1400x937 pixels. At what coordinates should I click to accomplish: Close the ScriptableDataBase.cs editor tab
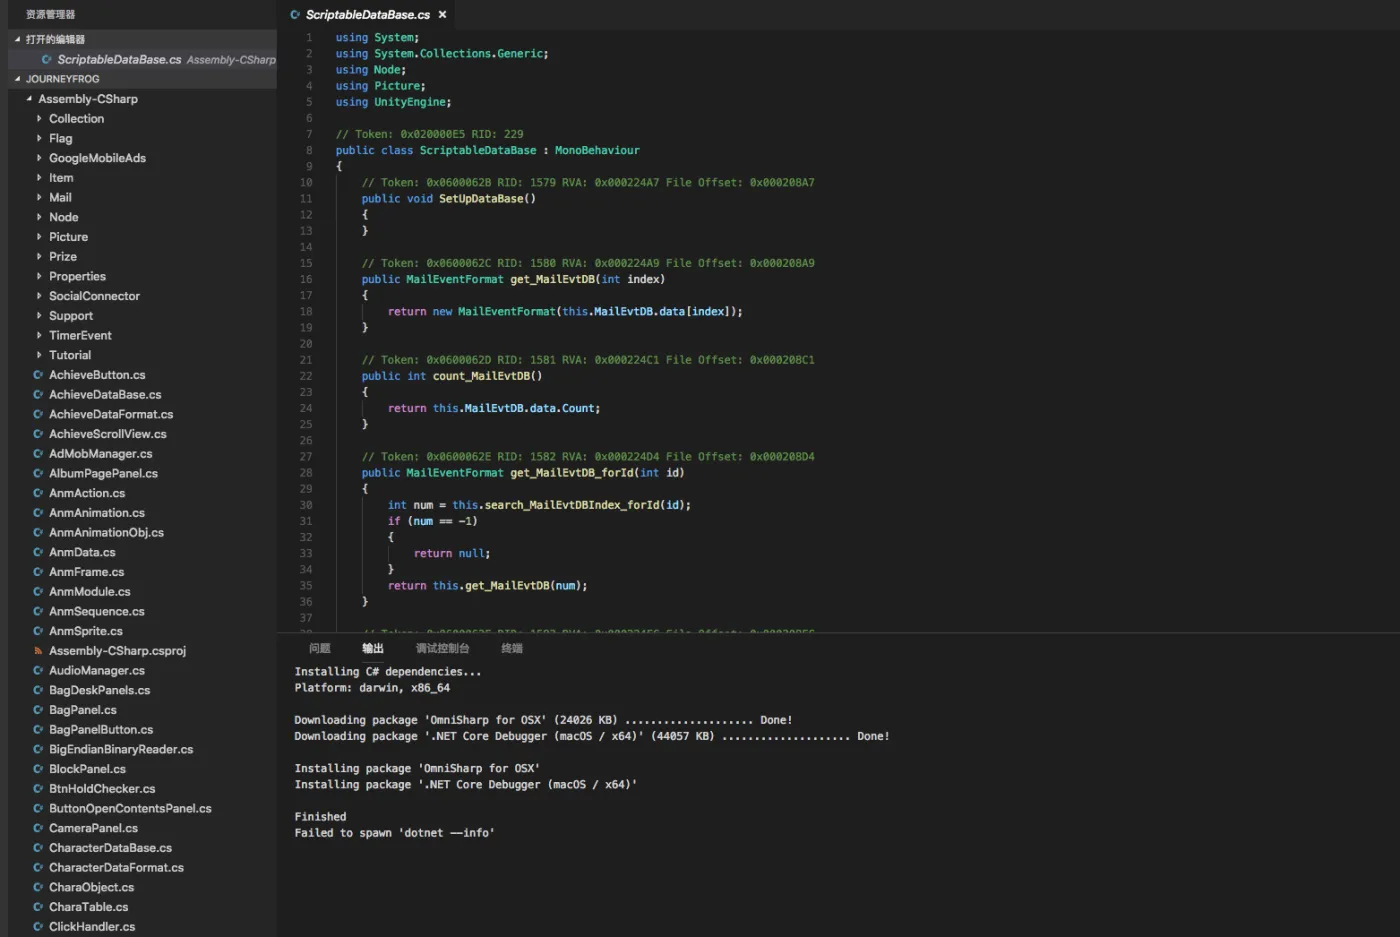[442, 15]
